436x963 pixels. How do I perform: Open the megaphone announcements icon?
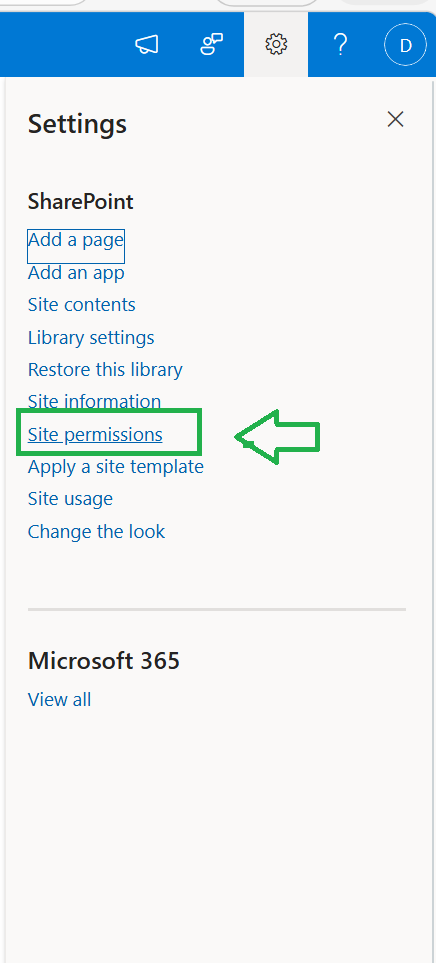(x=147, y=45)
